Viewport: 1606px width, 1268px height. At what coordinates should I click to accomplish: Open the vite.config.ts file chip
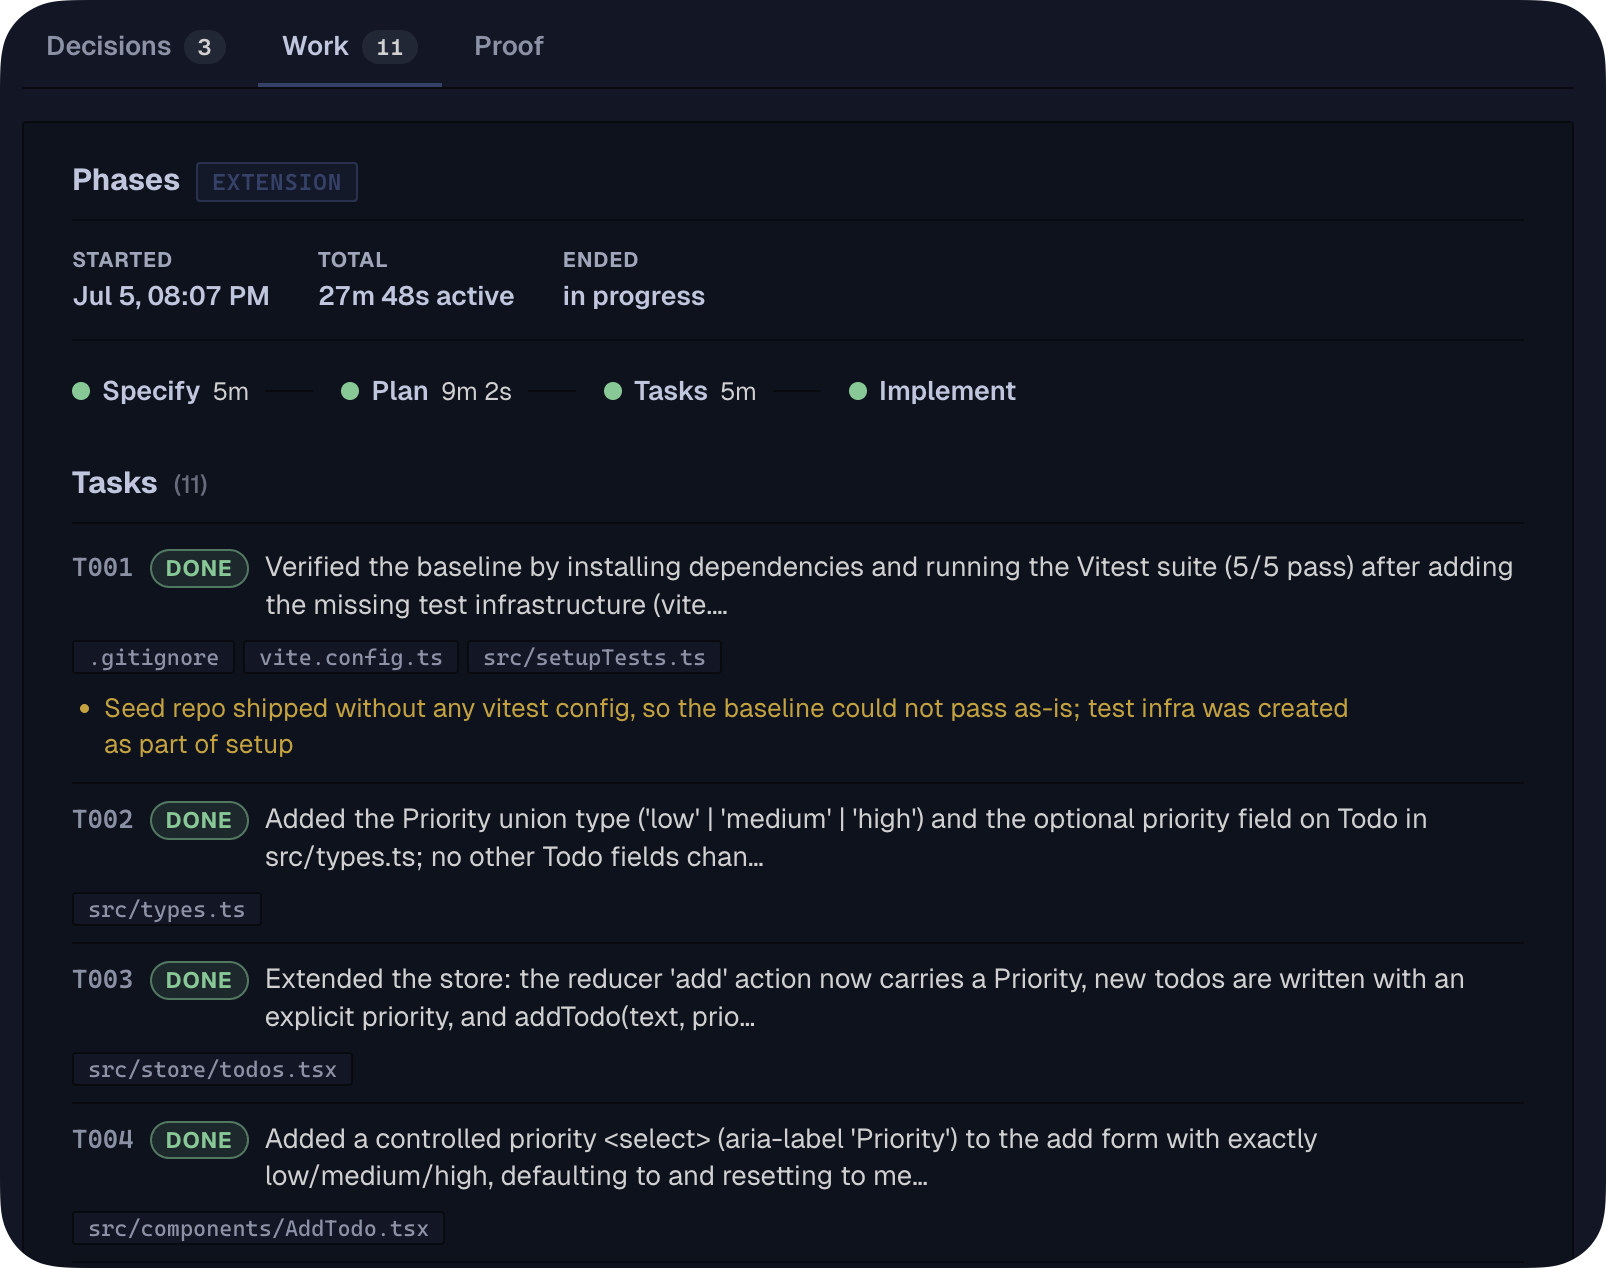[351, 658]
